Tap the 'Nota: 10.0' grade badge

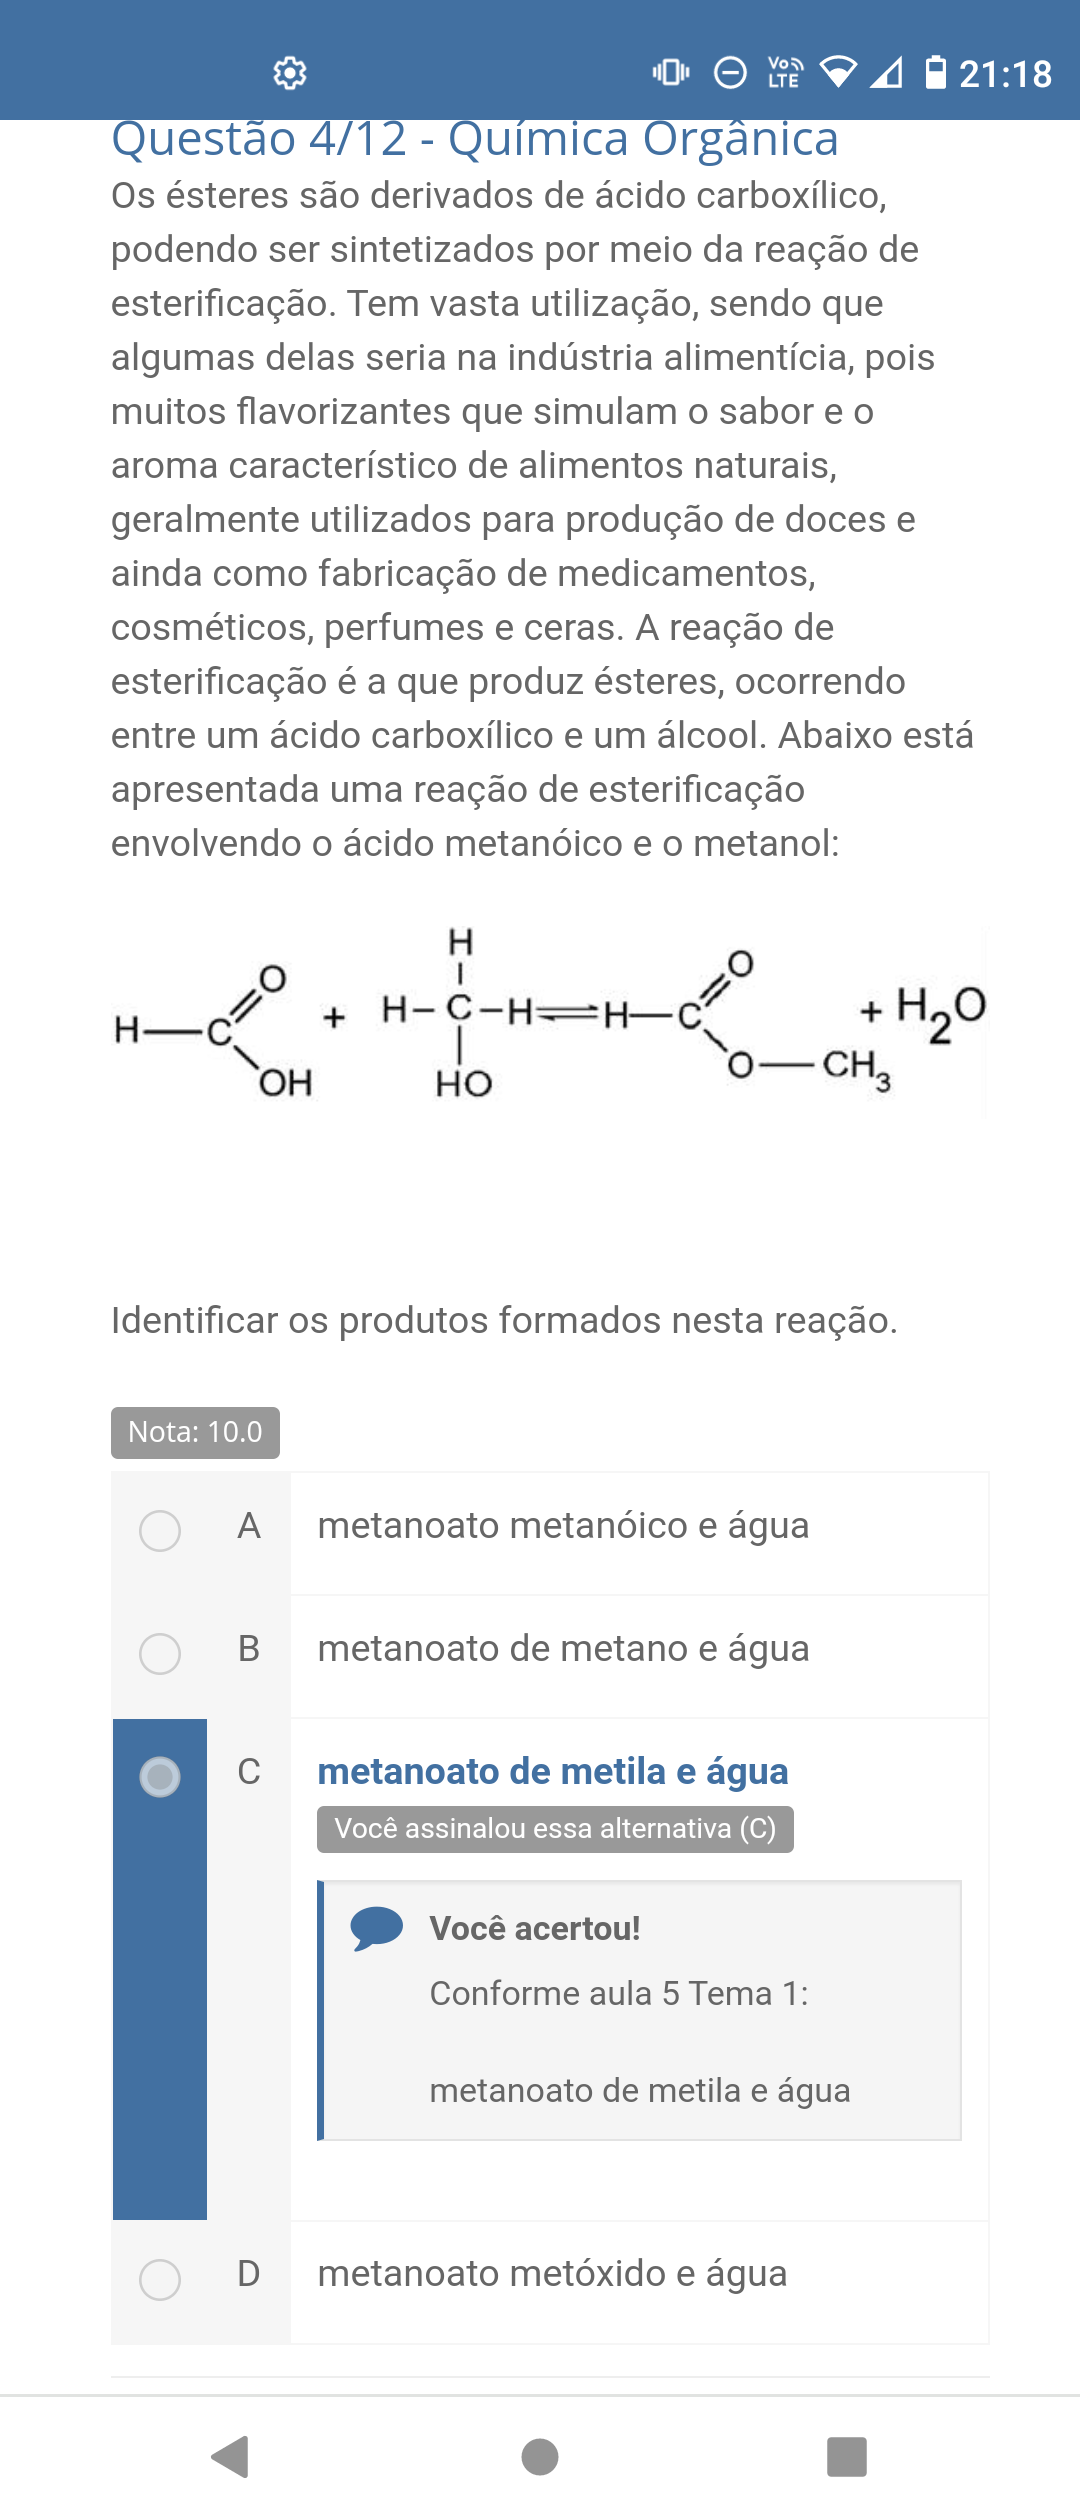195,1432
